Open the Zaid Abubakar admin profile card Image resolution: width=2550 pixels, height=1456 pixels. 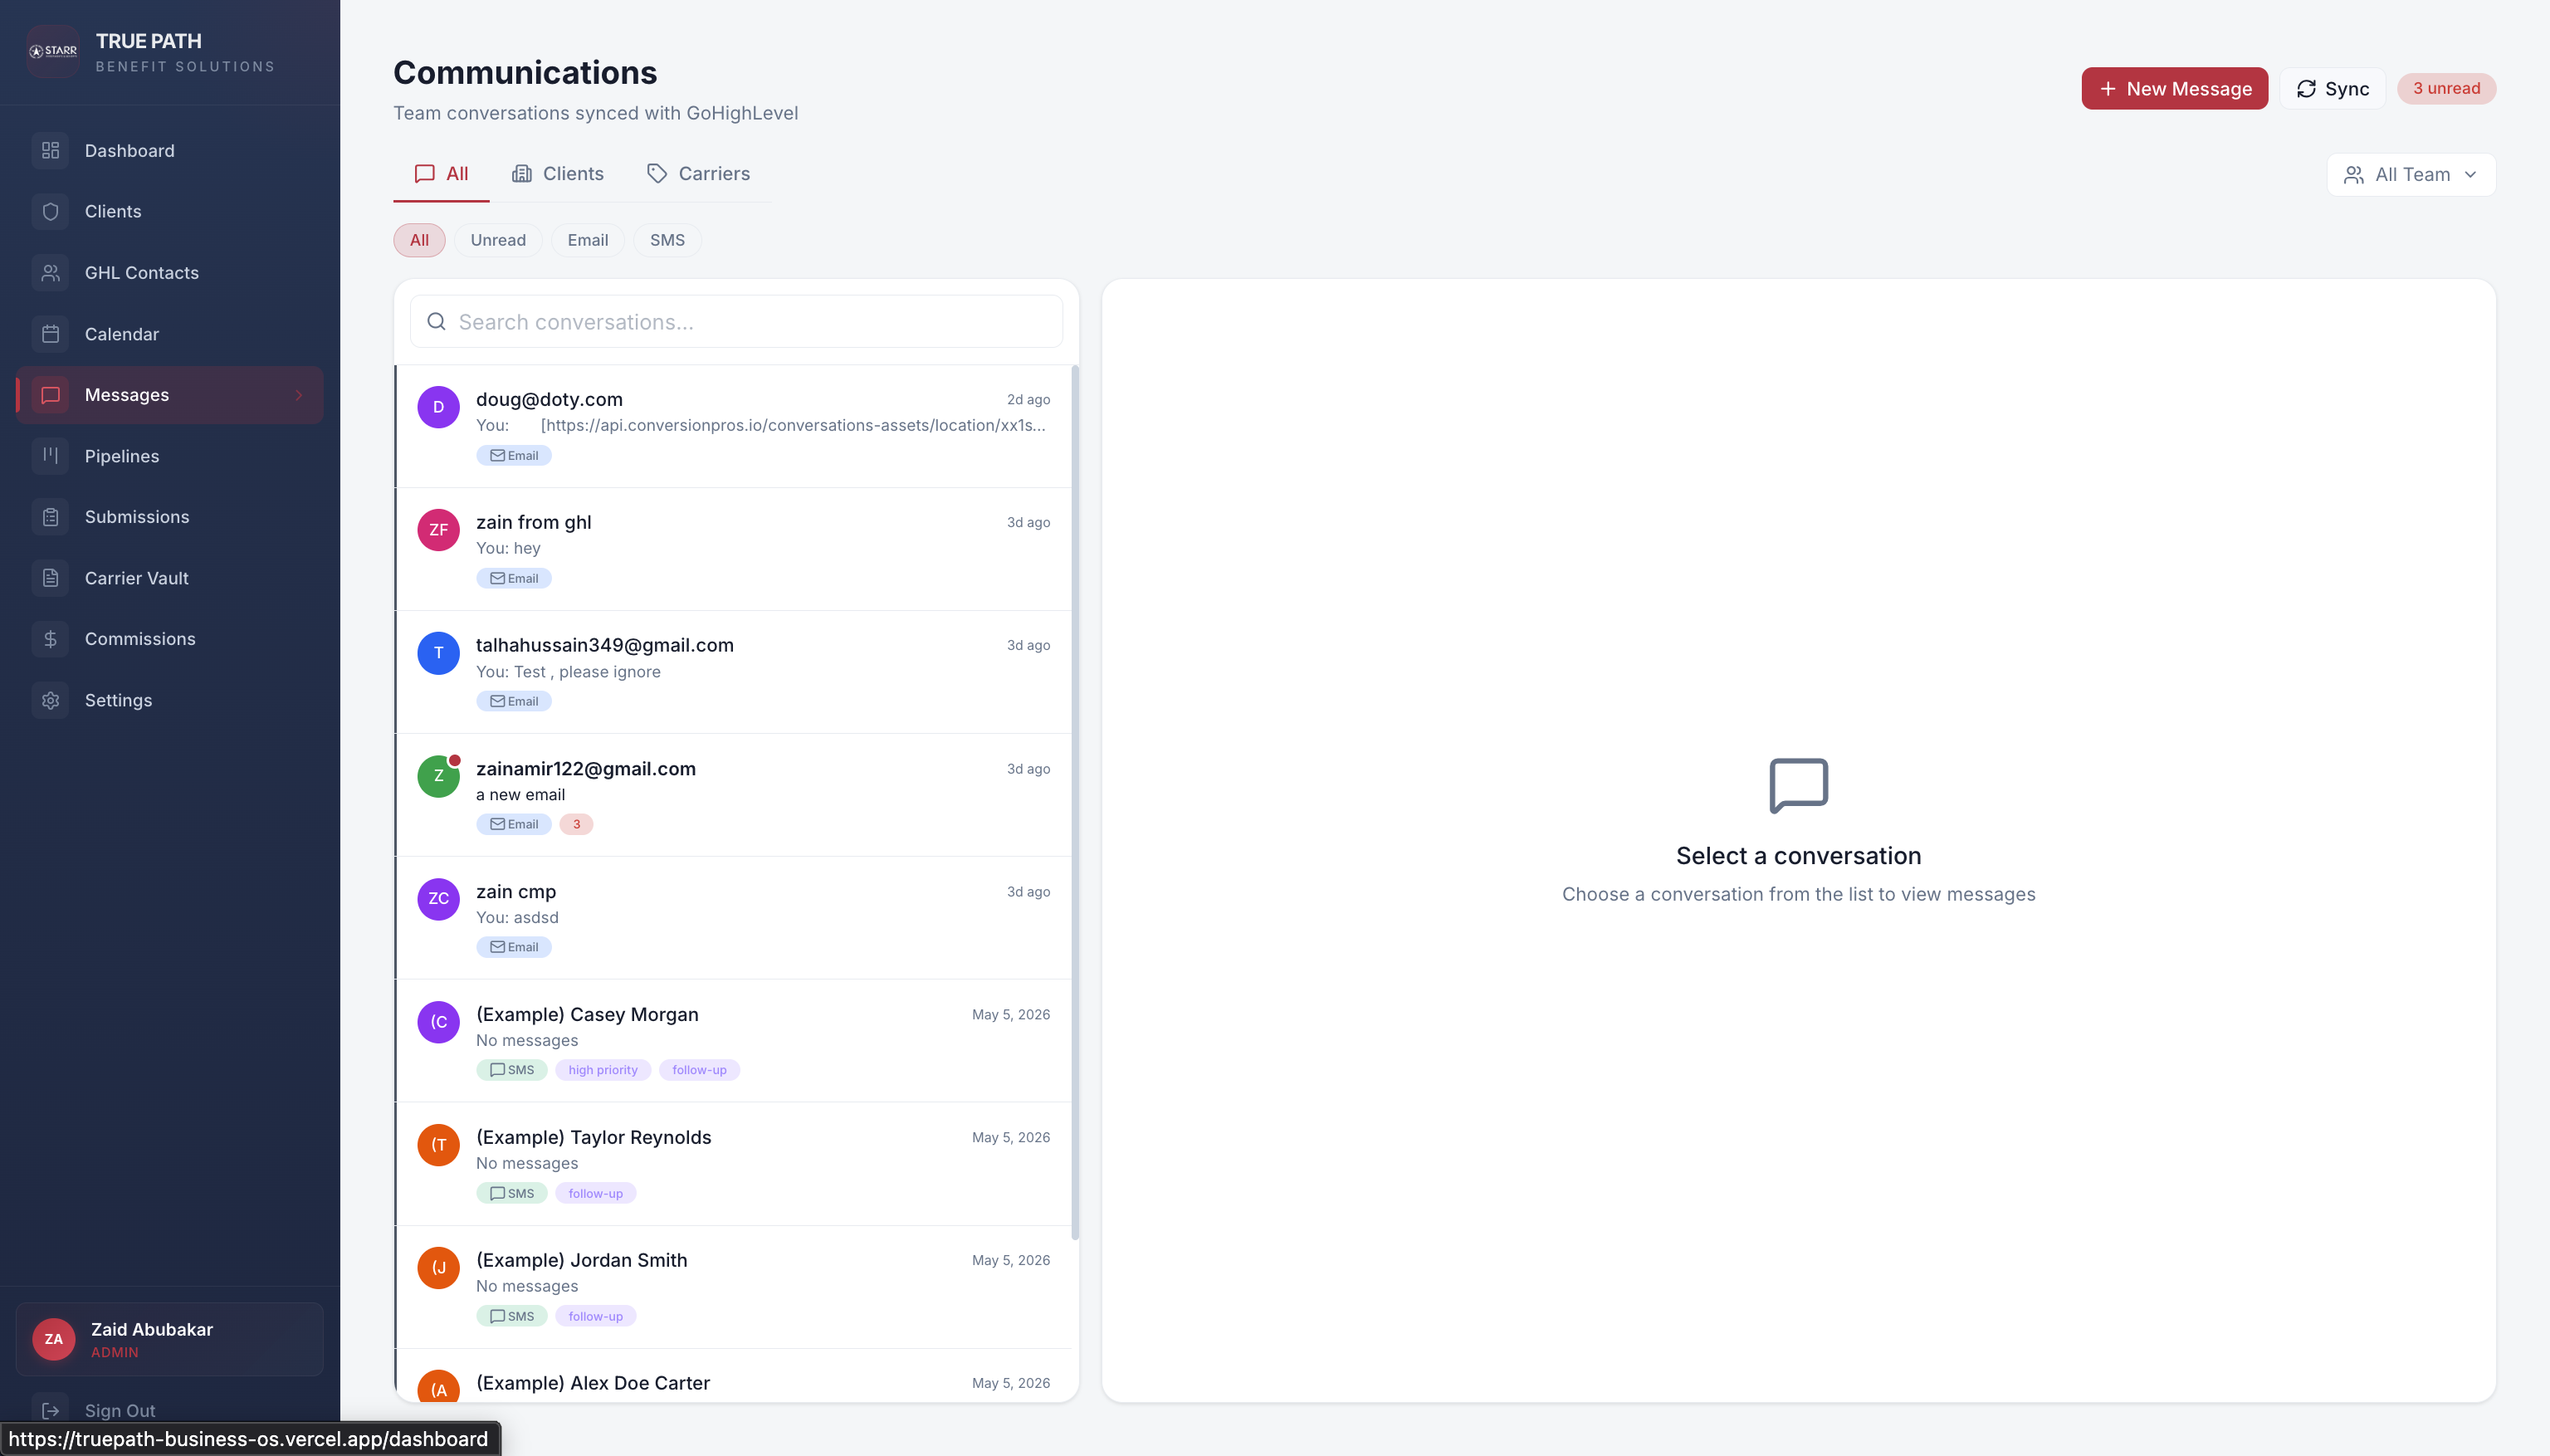pyautogui.click(x=170, y=1339)
